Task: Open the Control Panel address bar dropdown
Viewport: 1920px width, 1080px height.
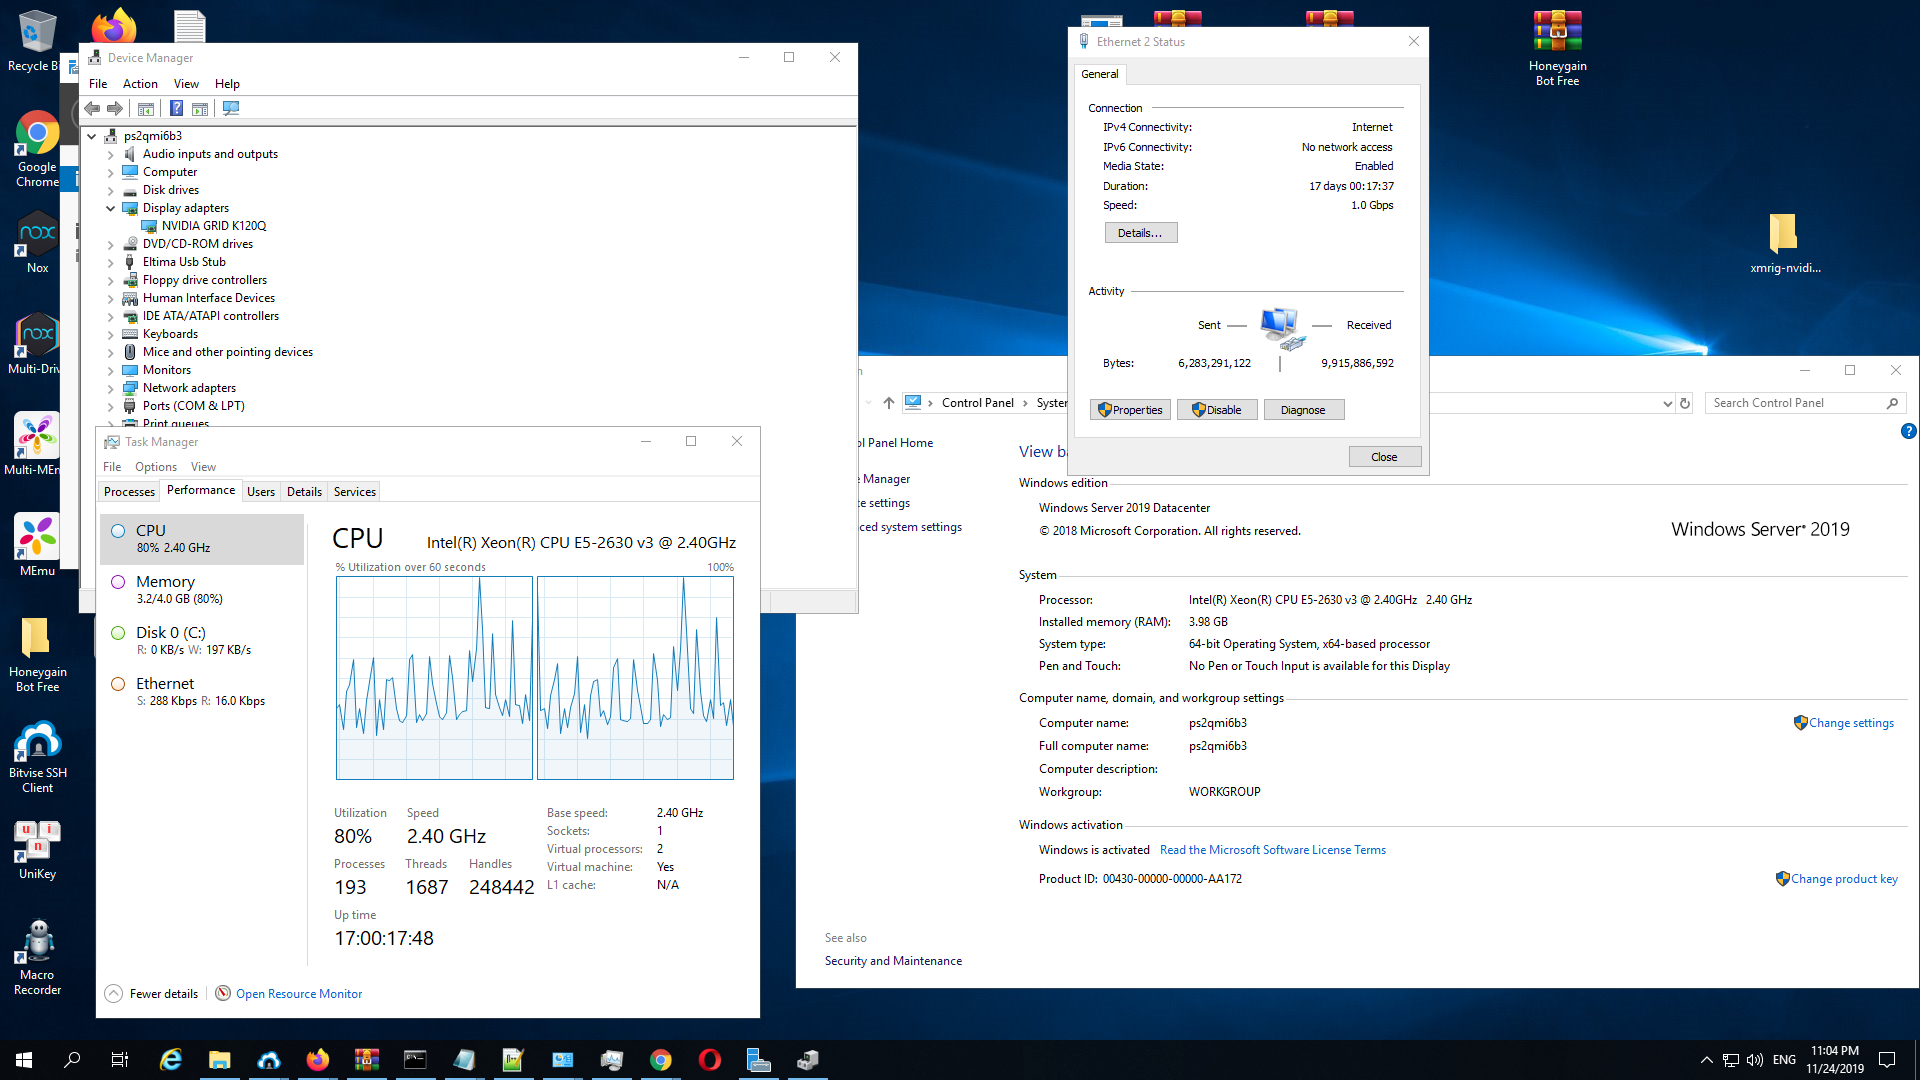Action: [1667, 403]
